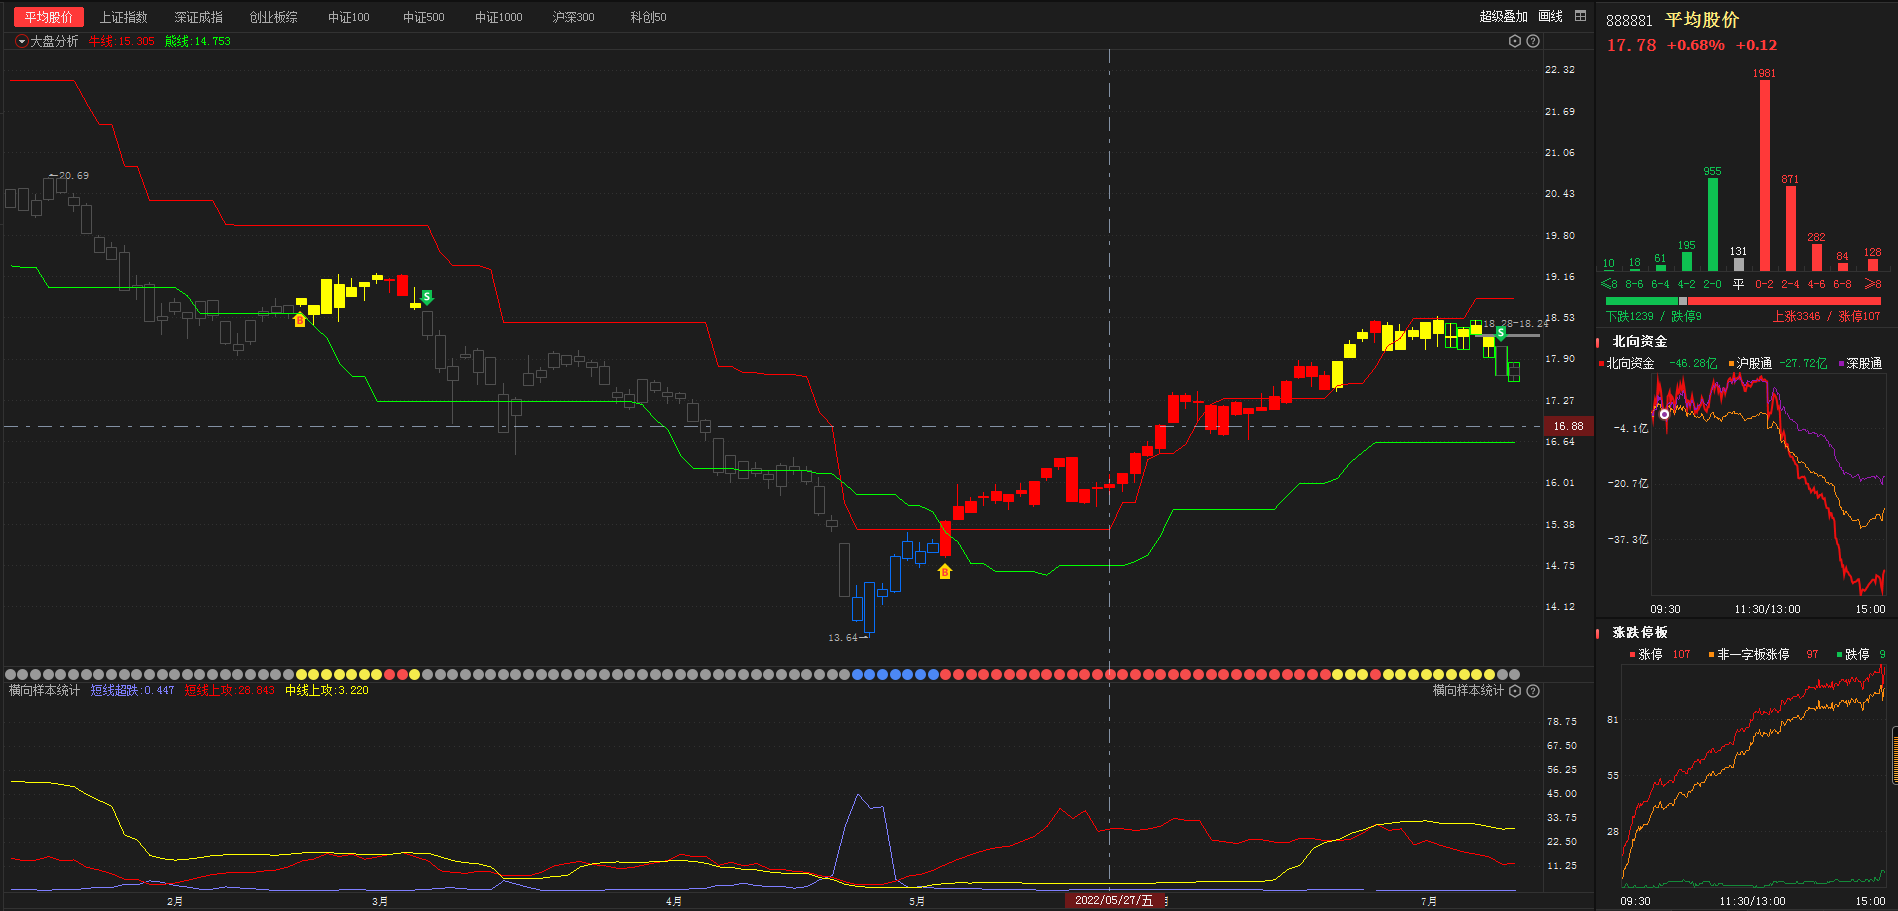Open the 中证100 tab
The height and width of the screenshot is (911, 1898).
(348, 17)
